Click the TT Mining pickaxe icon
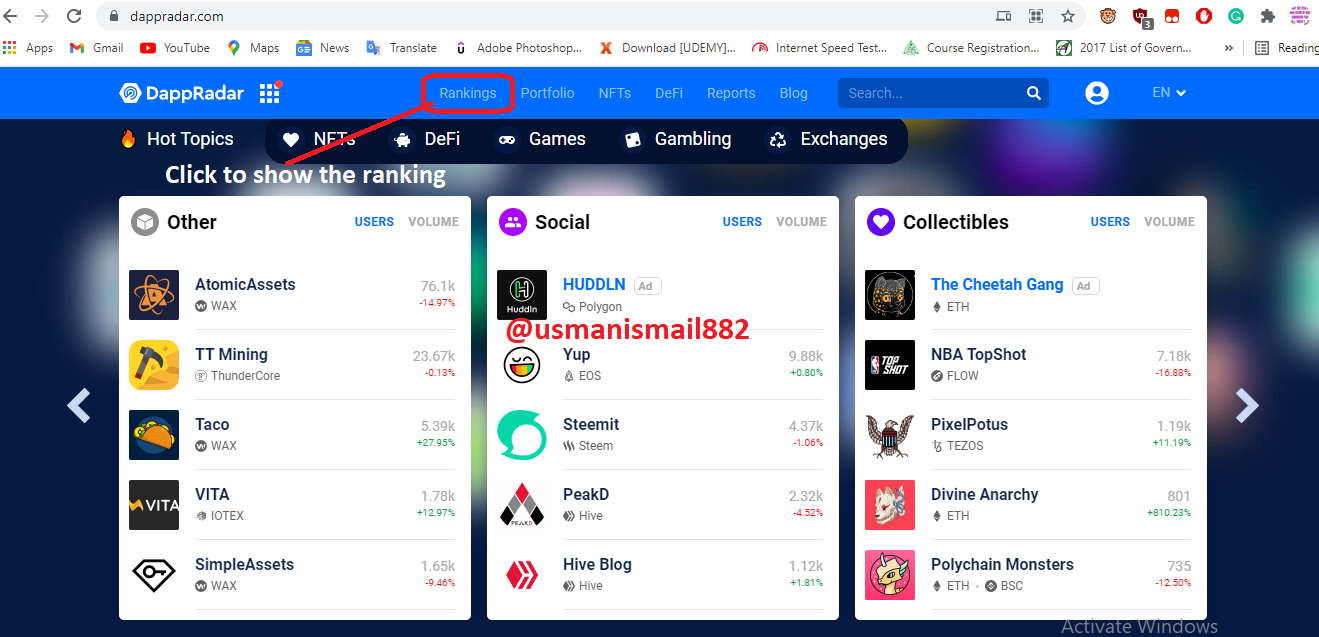Image resolution: width=1319 pixels, height=637 pixels. tap(154, 365)
